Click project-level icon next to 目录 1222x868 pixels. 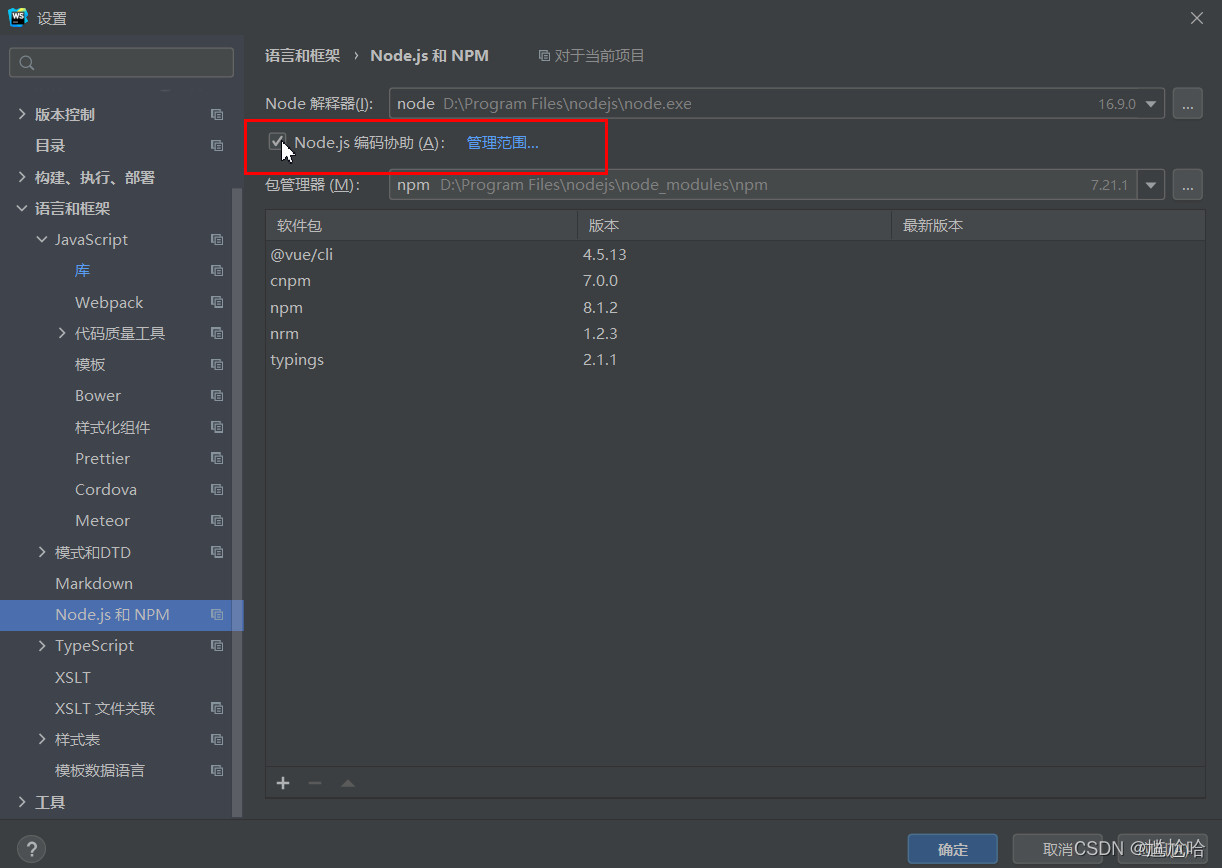tap(217, 146)
